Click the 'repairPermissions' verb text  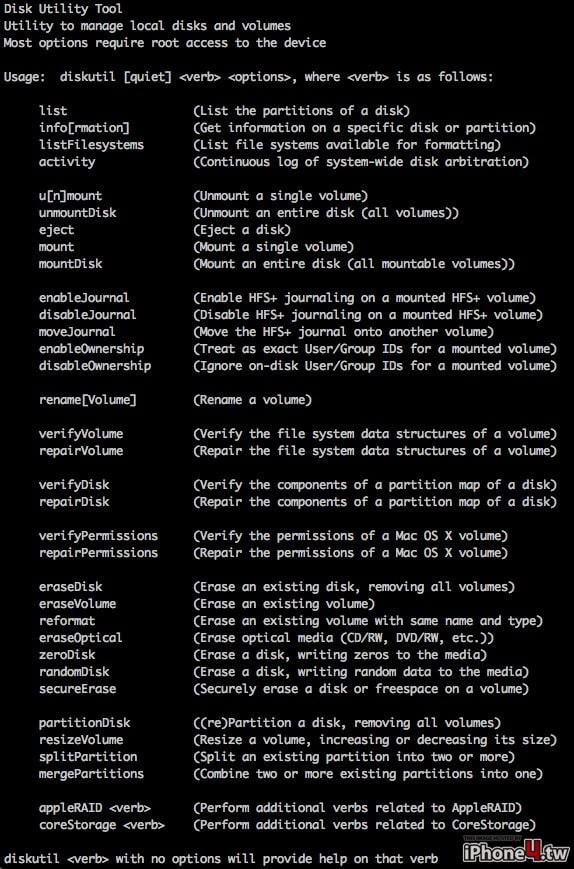pyautogui.click(x=98, y=553)
